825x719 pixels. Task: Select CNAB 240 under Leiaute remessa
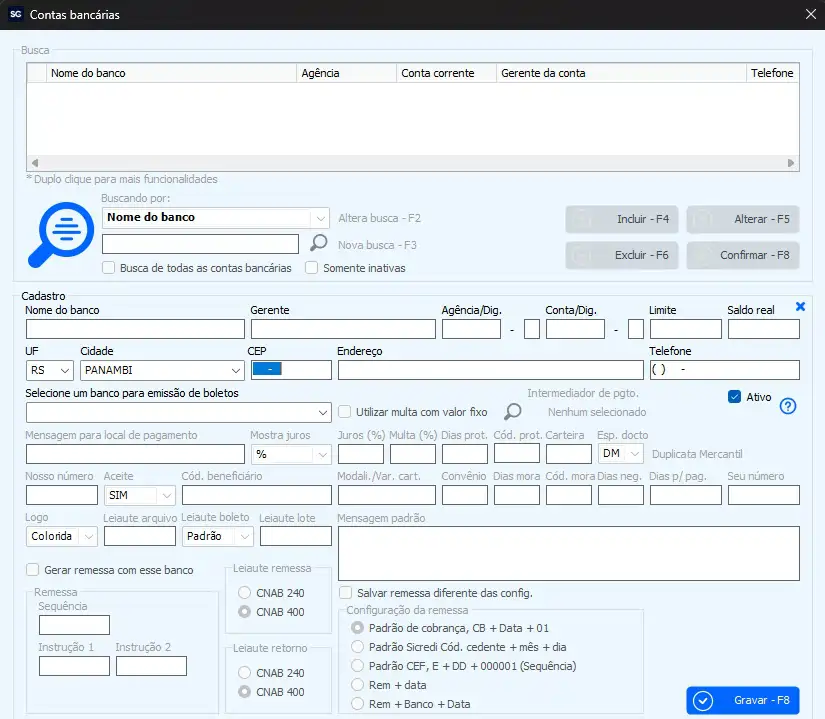pos(244,592)
